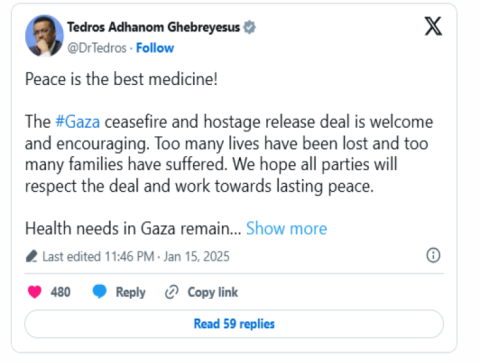Viewport: 480px width, 363px height.
Task: Follow the @DrTedros account
Action: (x=155, y=48)
